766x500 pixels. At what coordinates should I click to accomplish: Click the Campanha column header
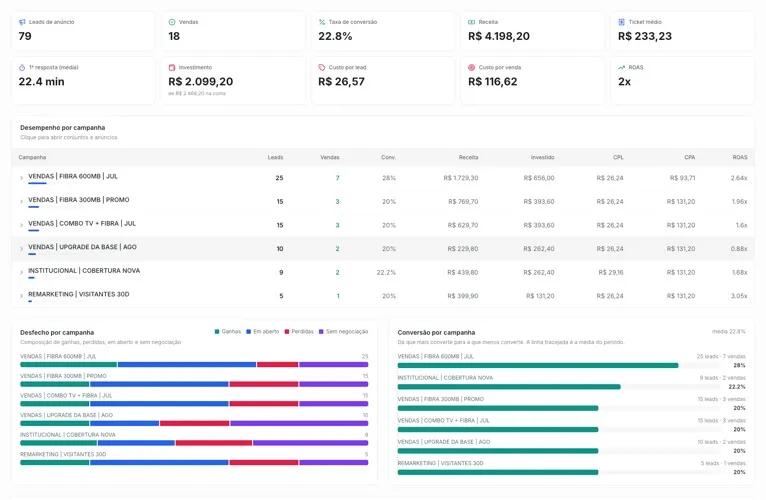click(32, 157)
